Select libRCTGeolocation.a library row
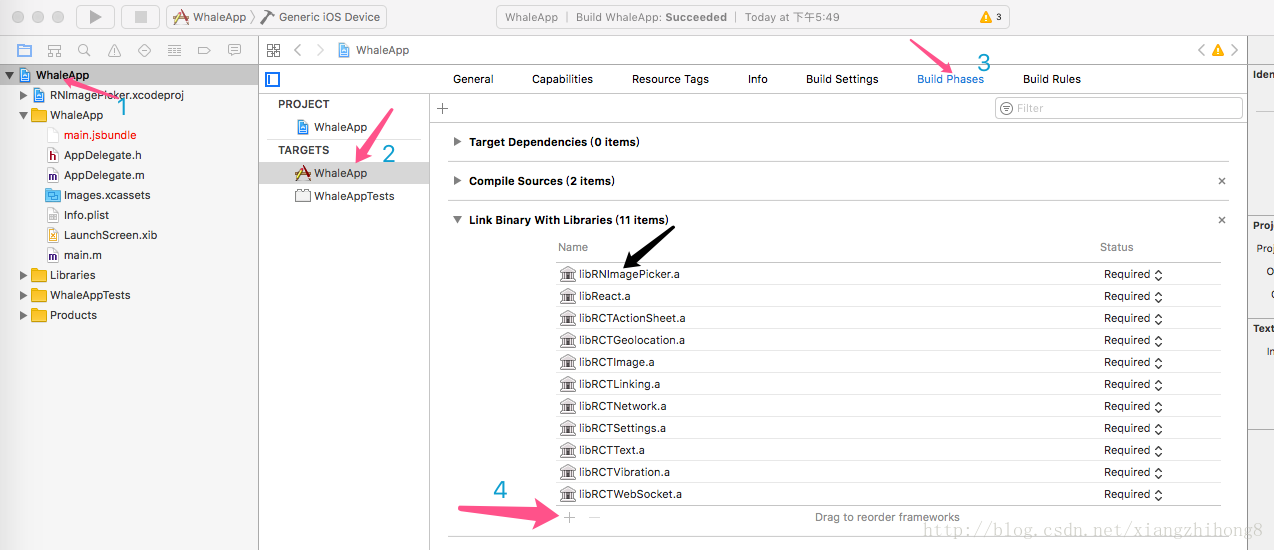Image resolution: width=1274 pixels, height=550 pixels. [x=888, y=340]
